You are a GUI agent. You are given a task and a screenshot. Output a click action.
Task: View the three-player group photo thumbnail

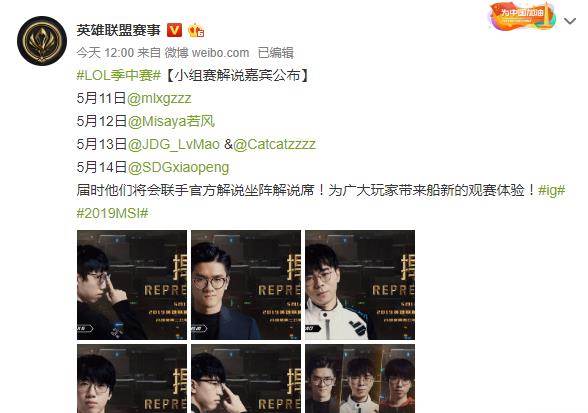click(x=360, y=378)
